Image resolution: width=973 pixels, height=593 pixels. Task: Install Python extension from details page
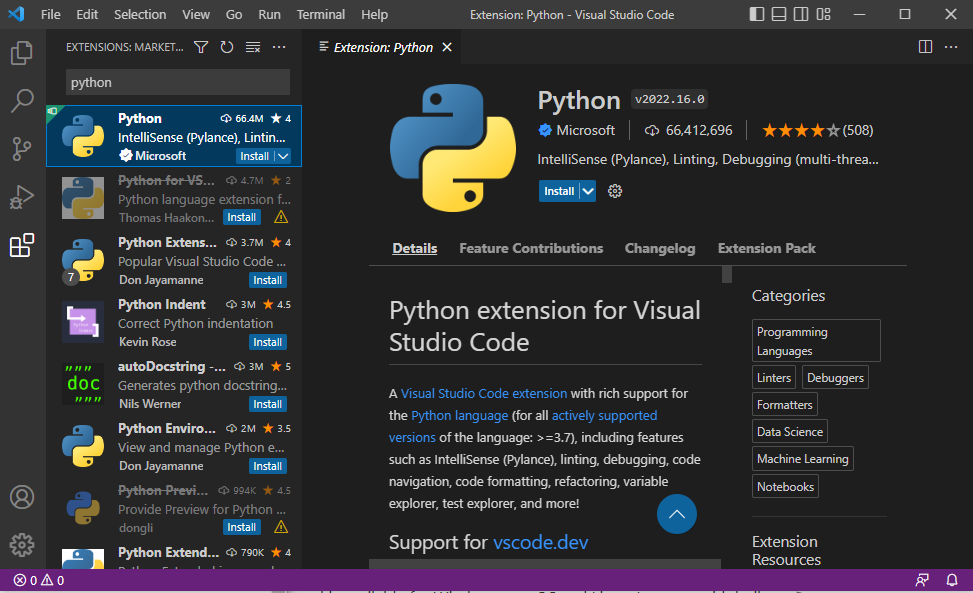[559, 191]
